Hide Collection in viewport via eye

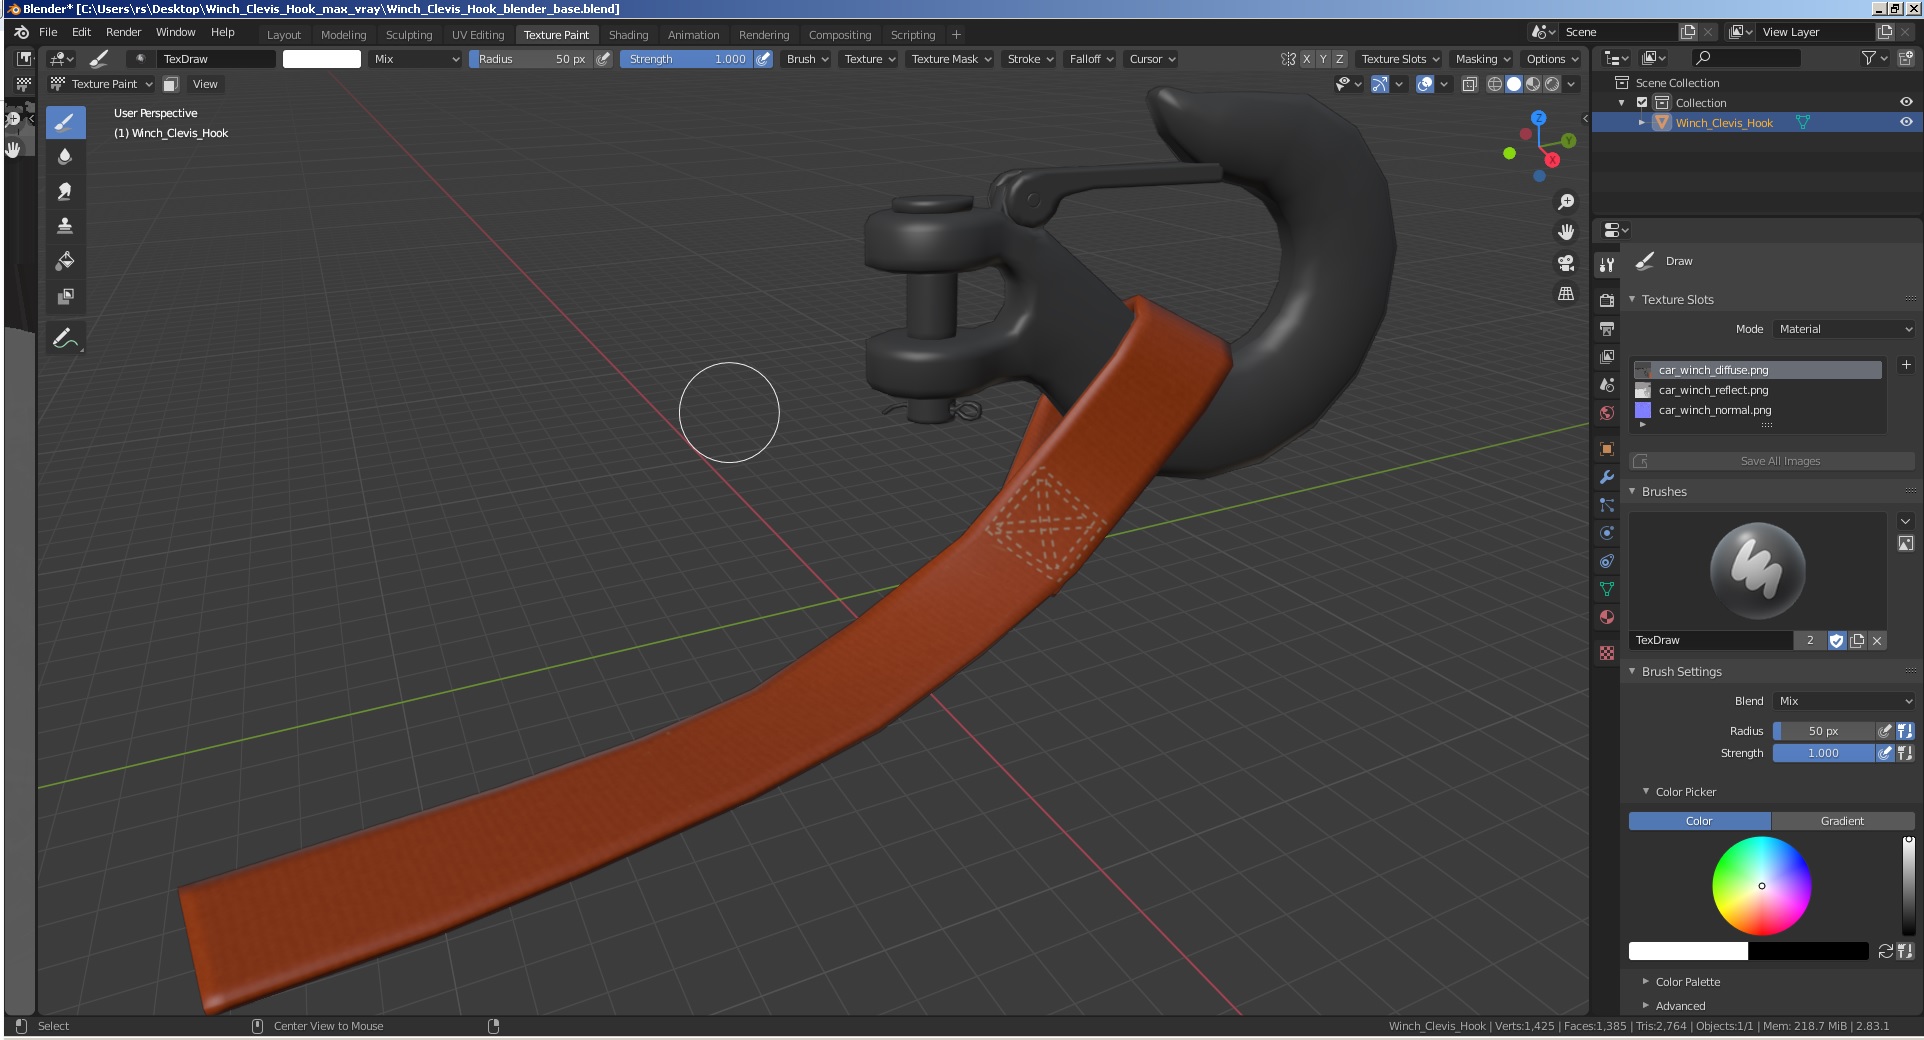click(1906, 102)
